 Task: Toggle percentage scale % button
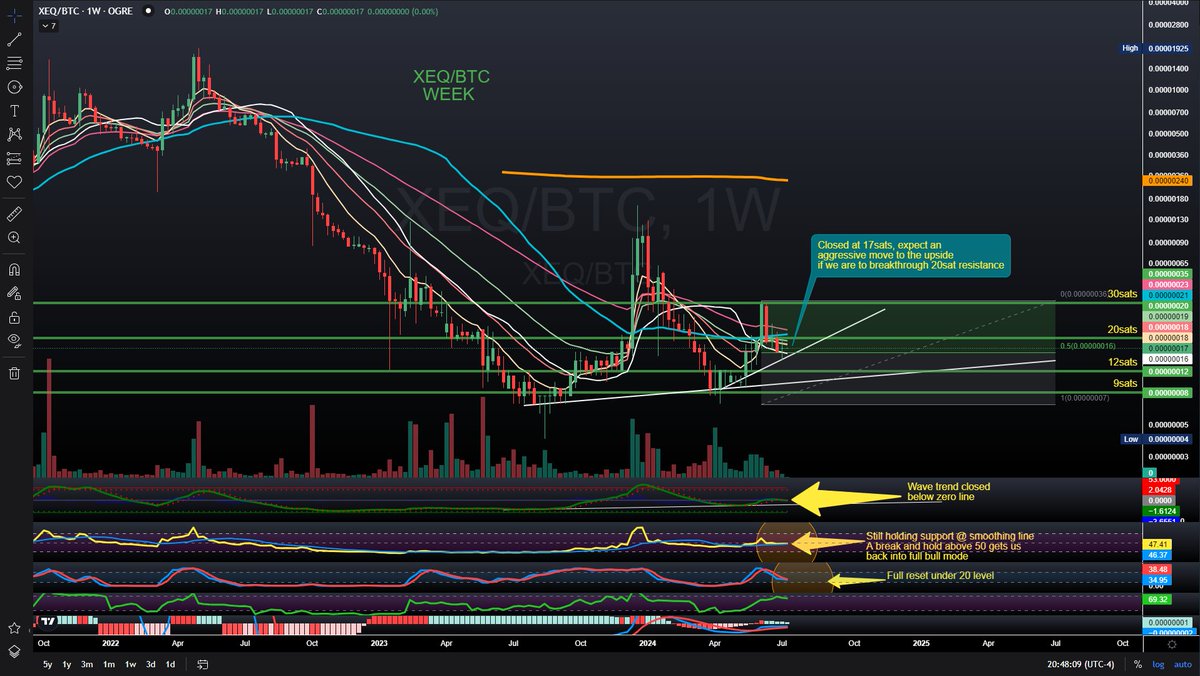coord(1137,665)
